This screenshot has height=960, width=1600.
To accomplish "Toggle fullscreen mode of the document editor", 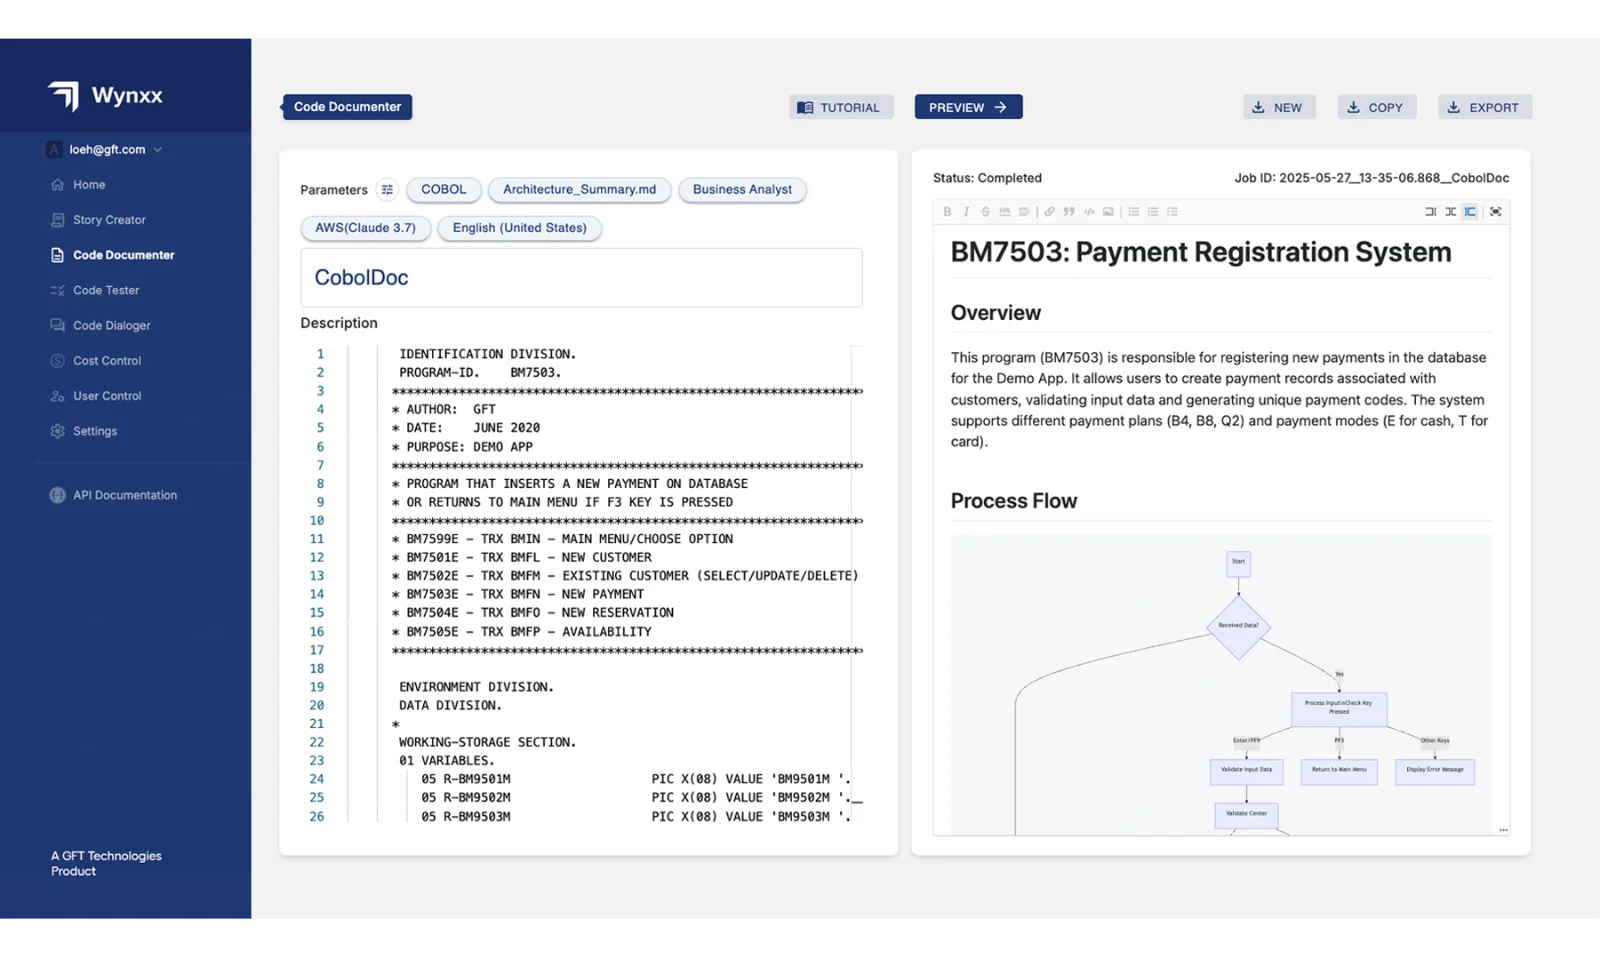I will [1495, 212].
